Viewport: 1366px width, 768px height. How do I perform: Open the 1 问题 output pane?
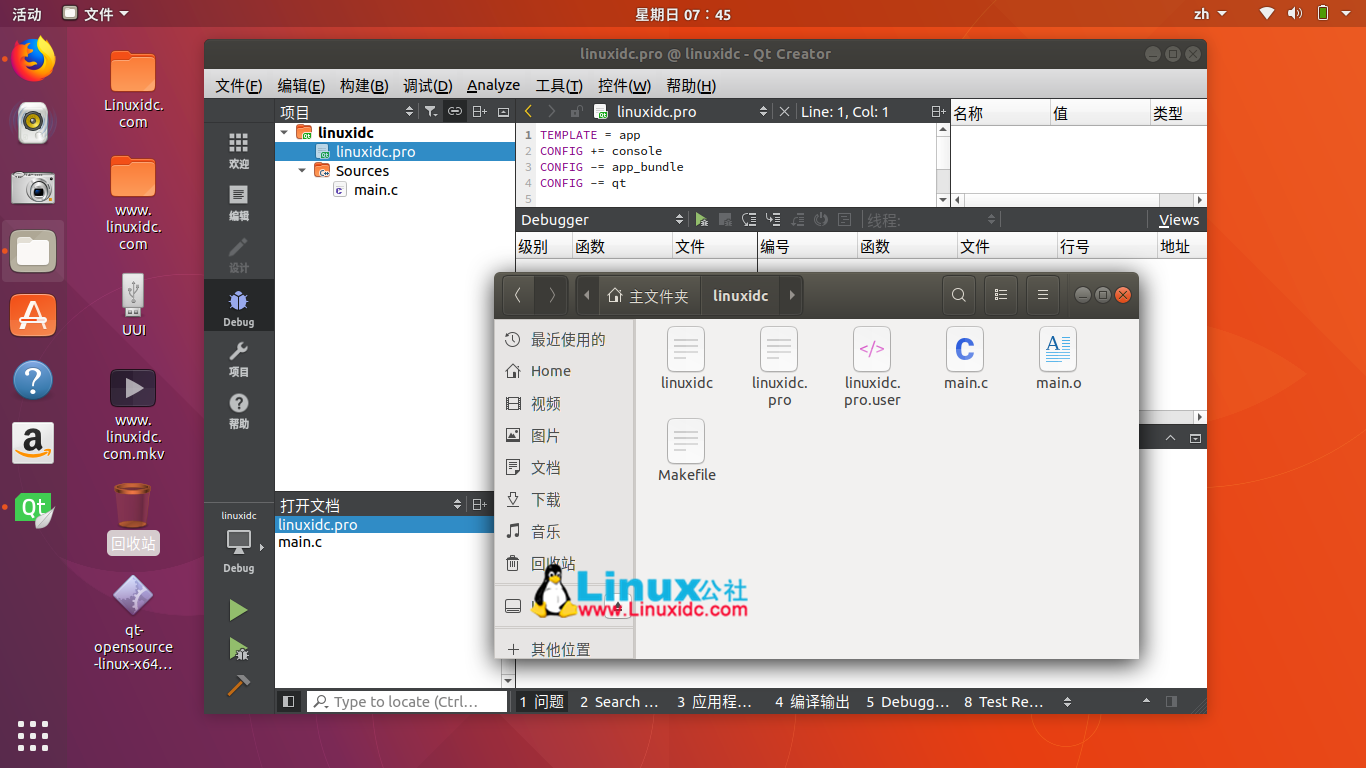[x=541, y=702]
